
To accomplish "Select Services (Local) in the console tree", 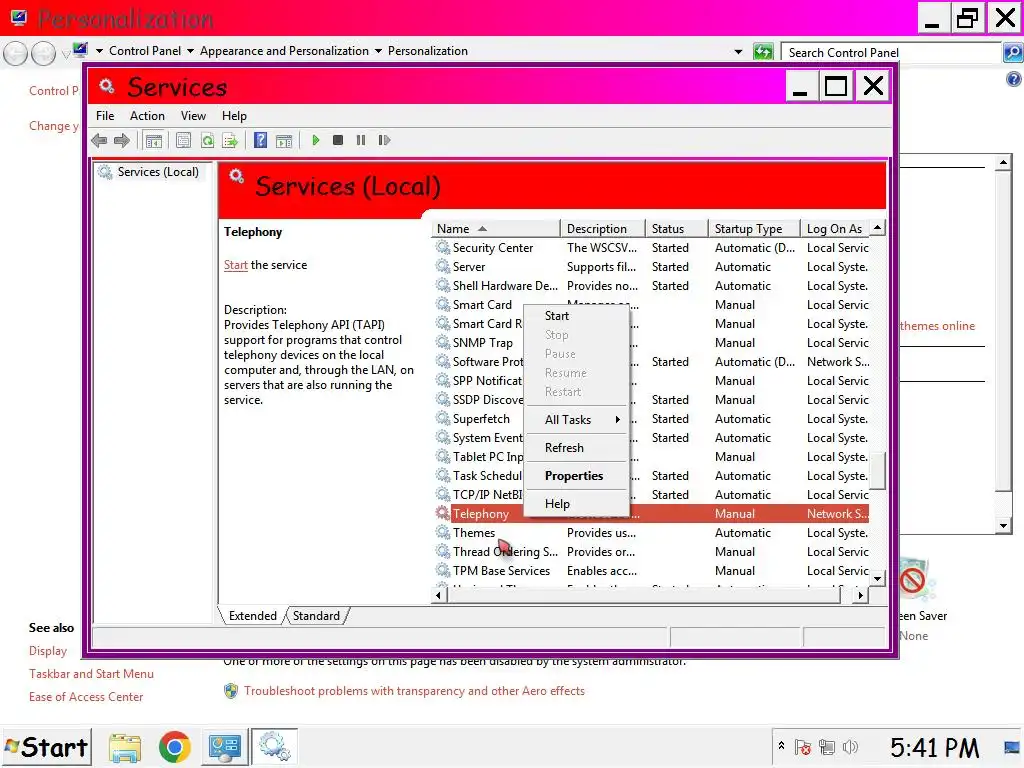I will click(x=158, y=172).
